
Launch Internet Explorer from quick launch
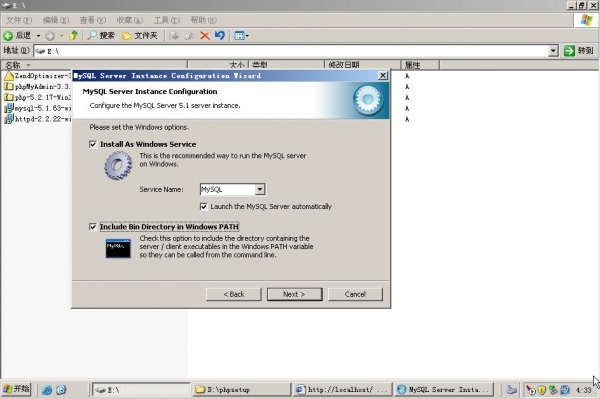47,390
